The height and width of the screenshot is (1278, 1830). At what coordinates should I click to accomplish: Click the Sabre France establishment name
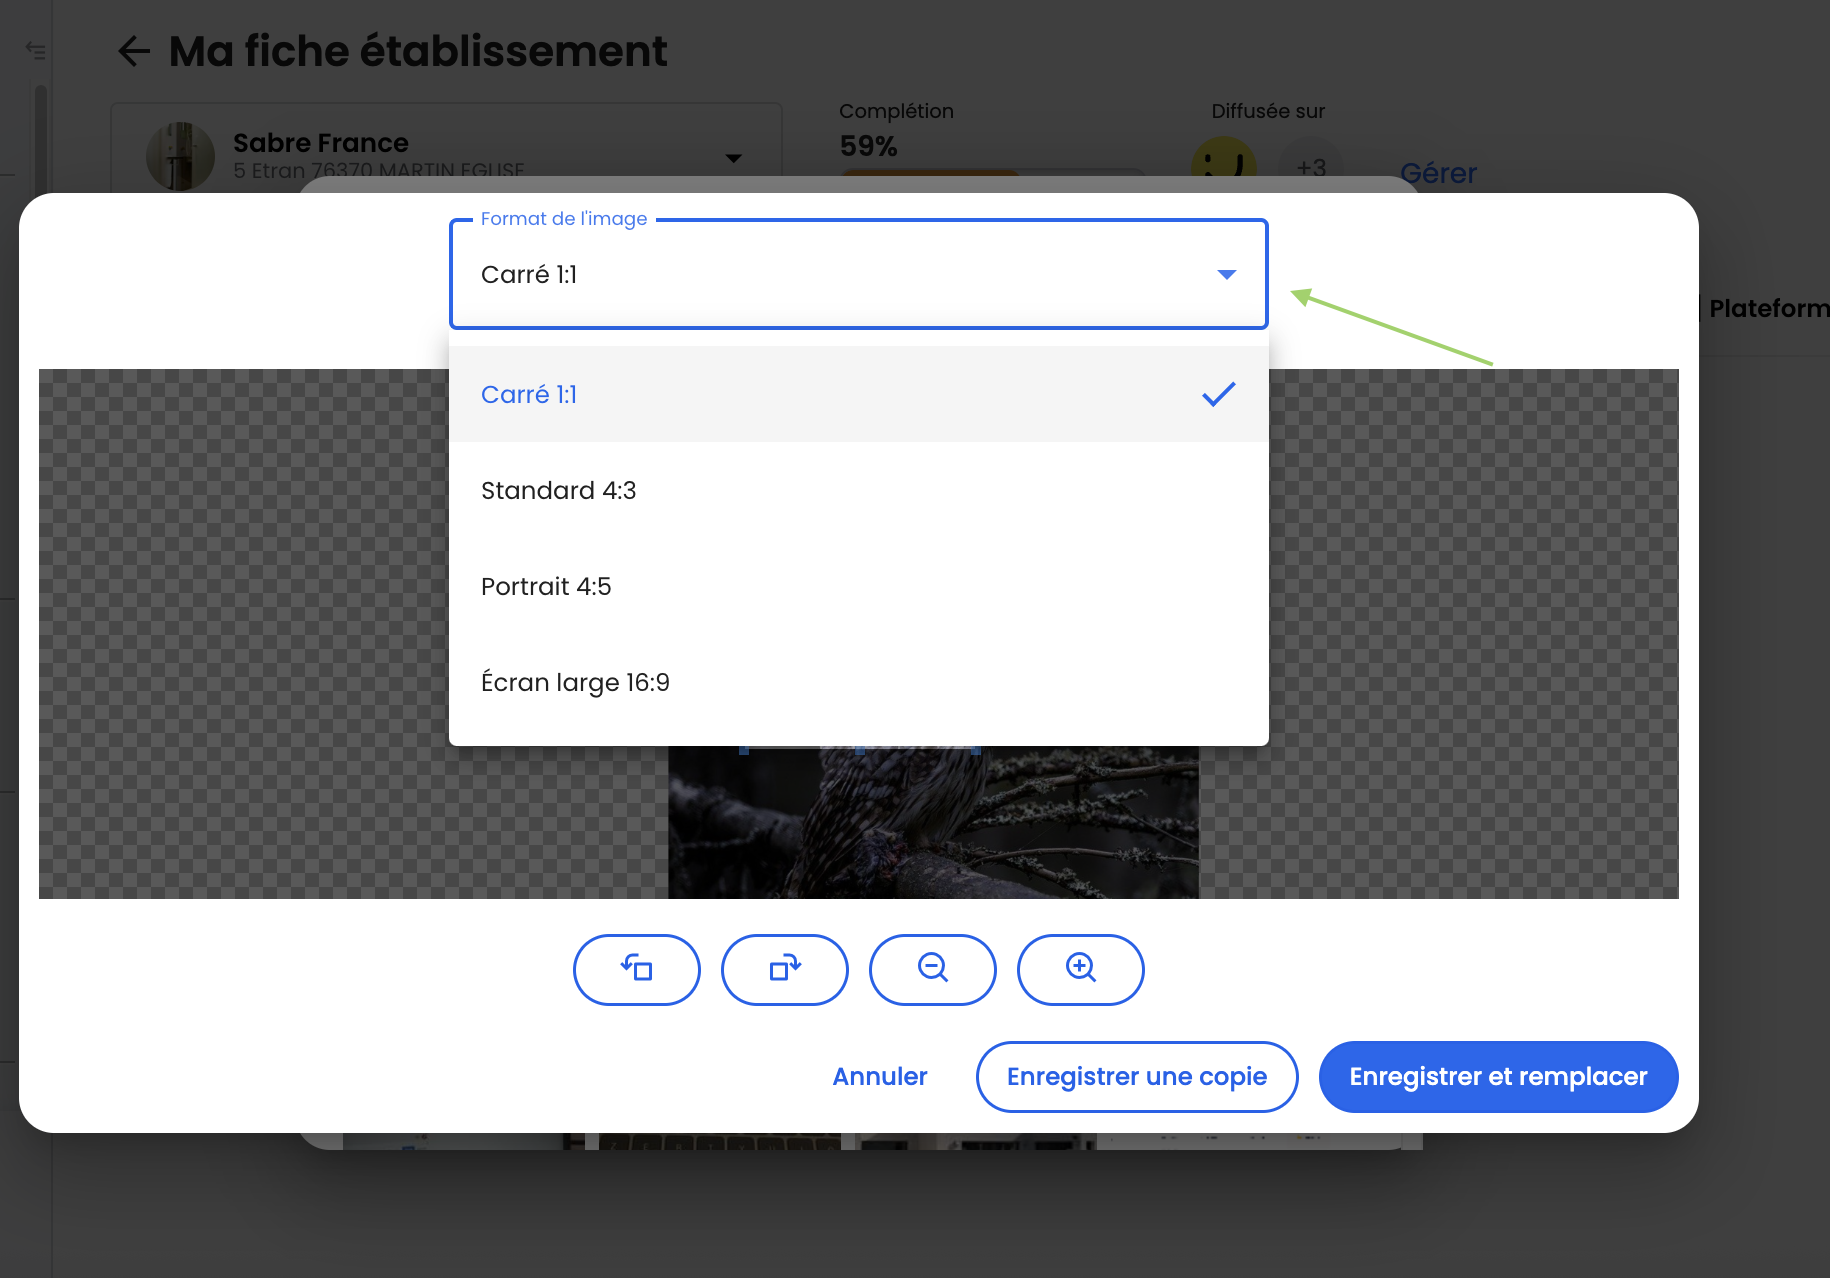point(321,143)
